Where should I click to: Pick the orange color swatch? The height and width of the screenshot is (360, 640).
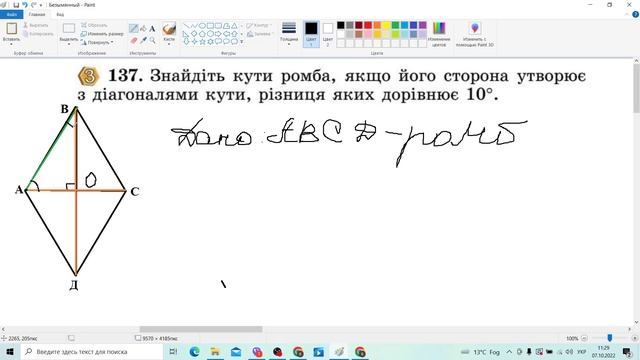(377, 25)
